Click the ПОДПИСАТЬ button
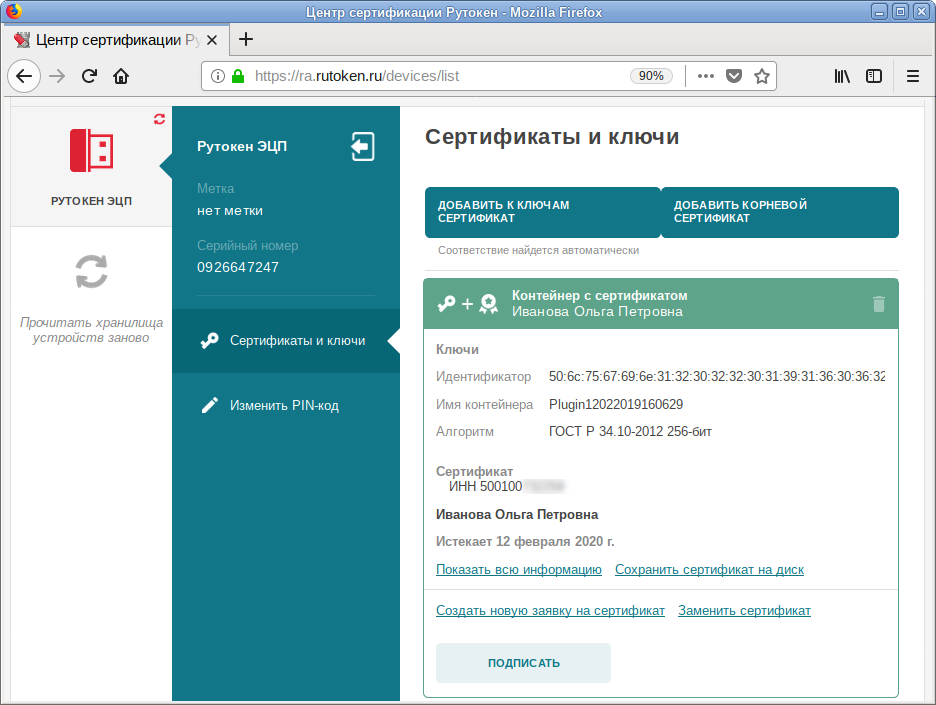936x705 pixels. pos(524,663)
